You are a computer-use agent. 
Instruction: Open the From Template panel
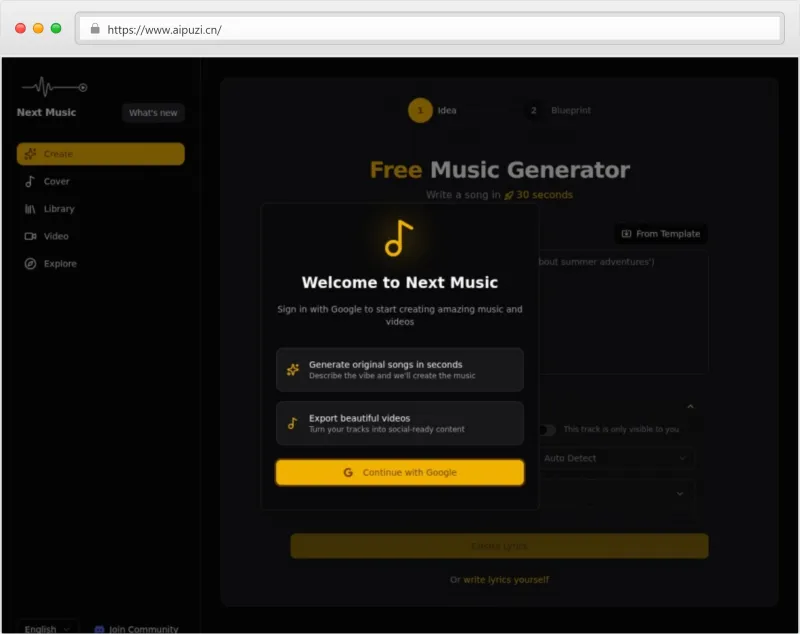pos(660,233)
